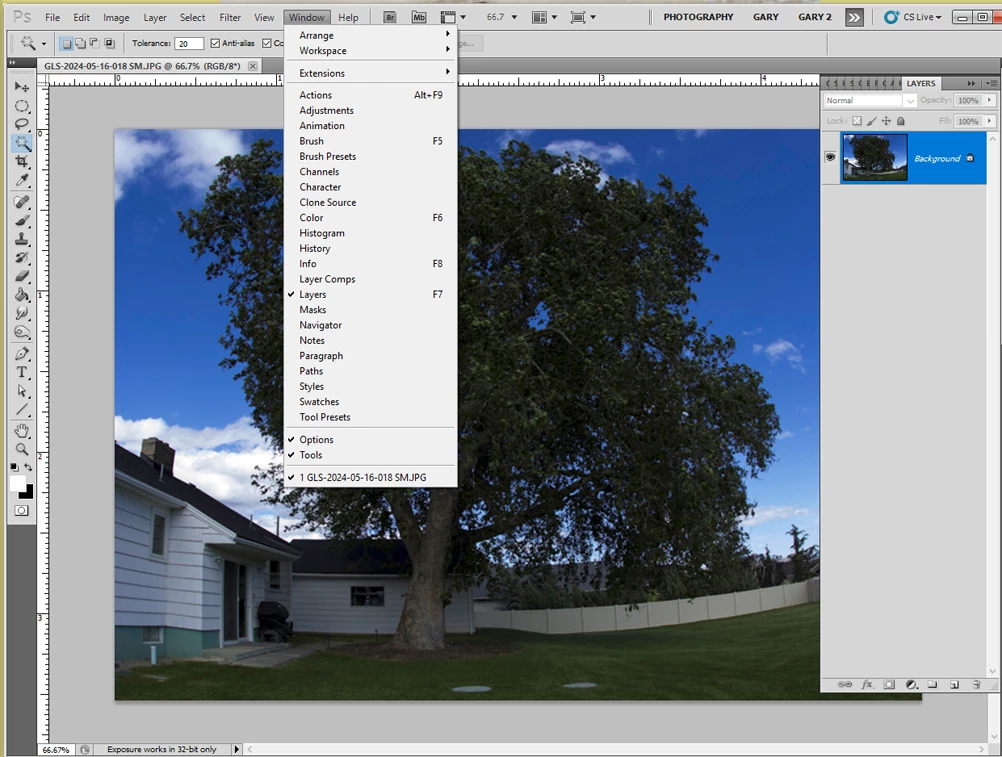Viewport: 1002px width, 757px height.
Task: Create a new layer icon
Action: (x=954, y=684)
